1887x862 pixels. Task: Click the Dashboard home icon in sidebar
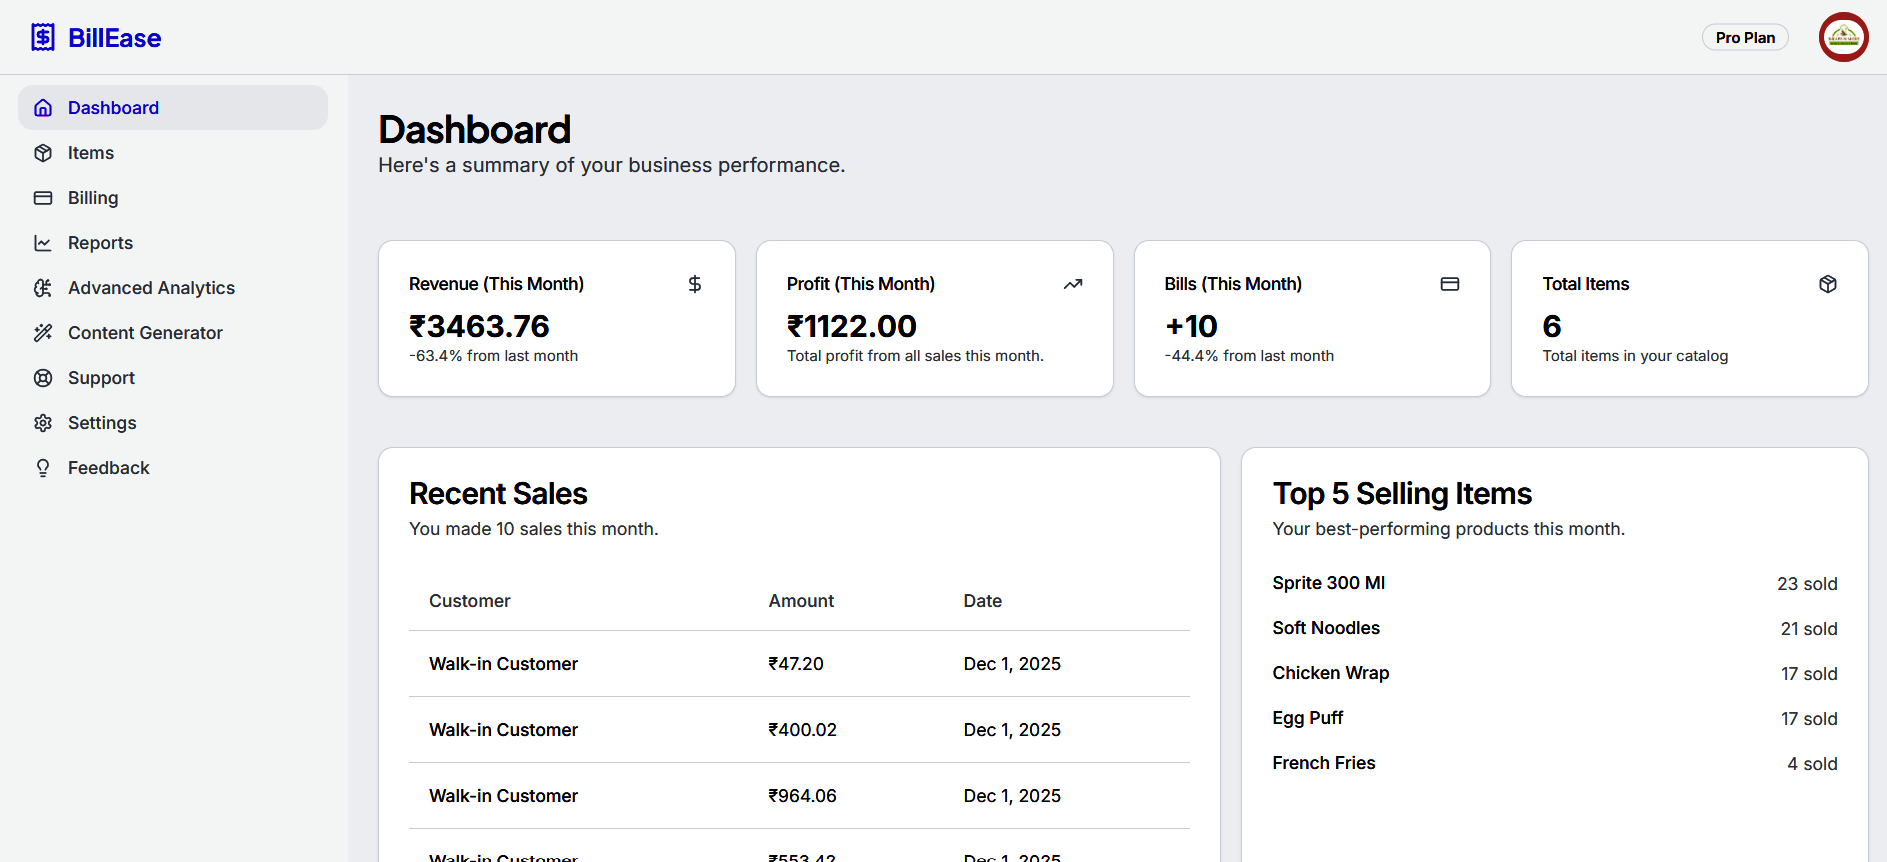tap(43, 108)
